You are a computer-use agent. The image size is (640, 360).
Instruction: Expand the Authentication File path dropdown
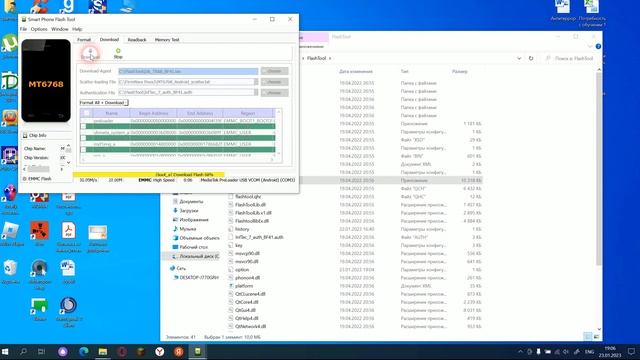(256, 92)
